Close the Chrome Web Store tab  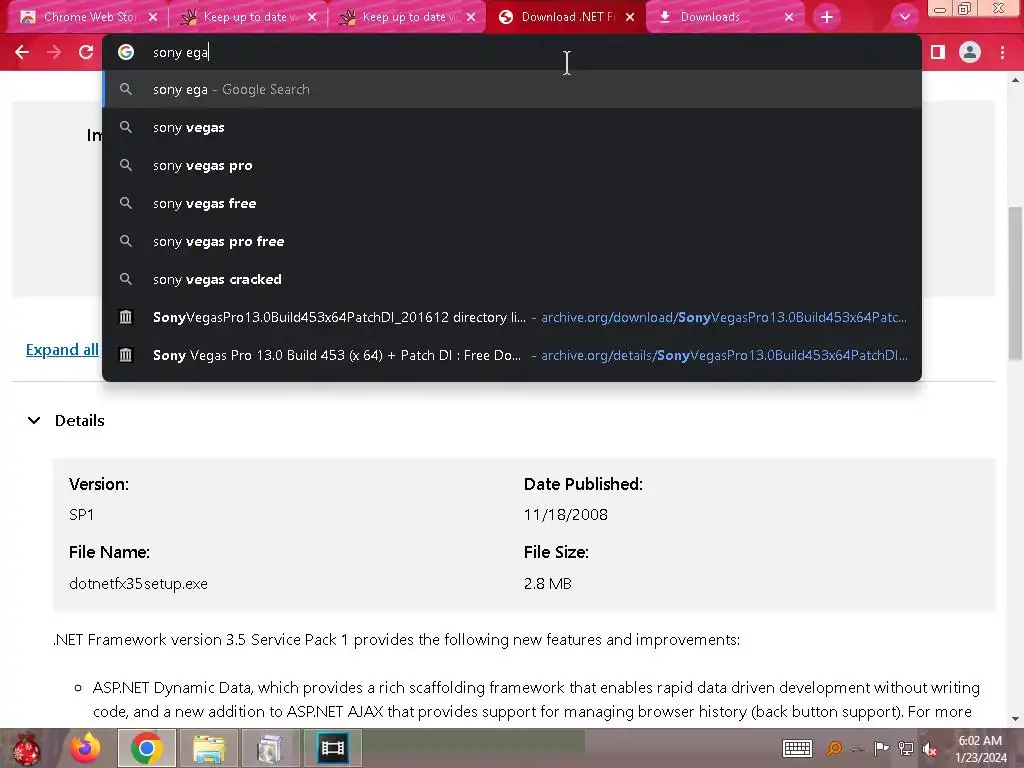(x=153, y=17)
